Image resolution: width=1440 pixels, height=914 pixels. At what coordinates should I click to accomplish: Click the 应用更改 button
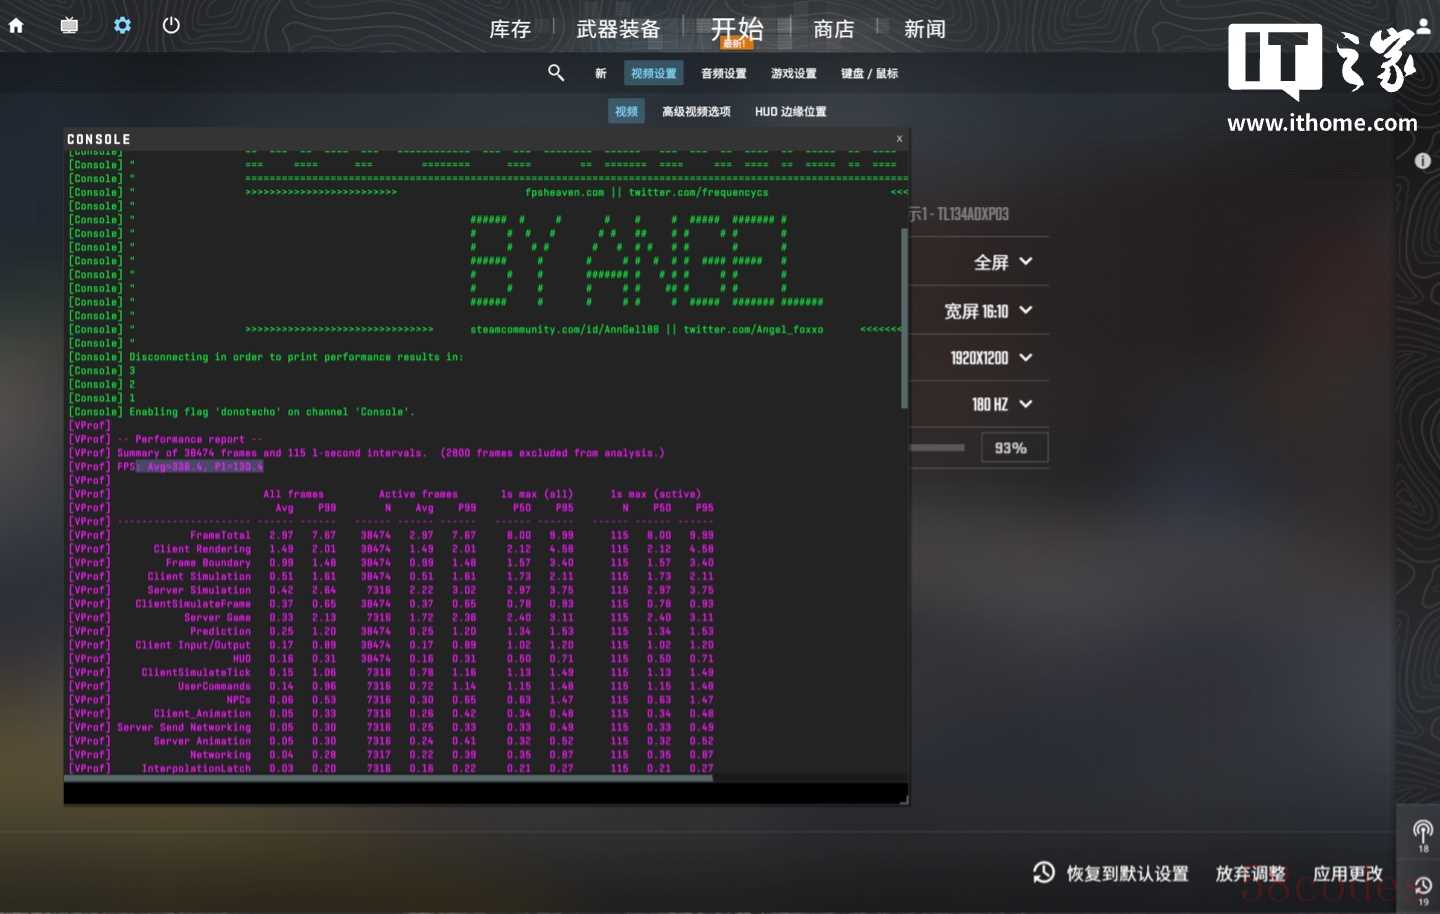point(1347,873)
